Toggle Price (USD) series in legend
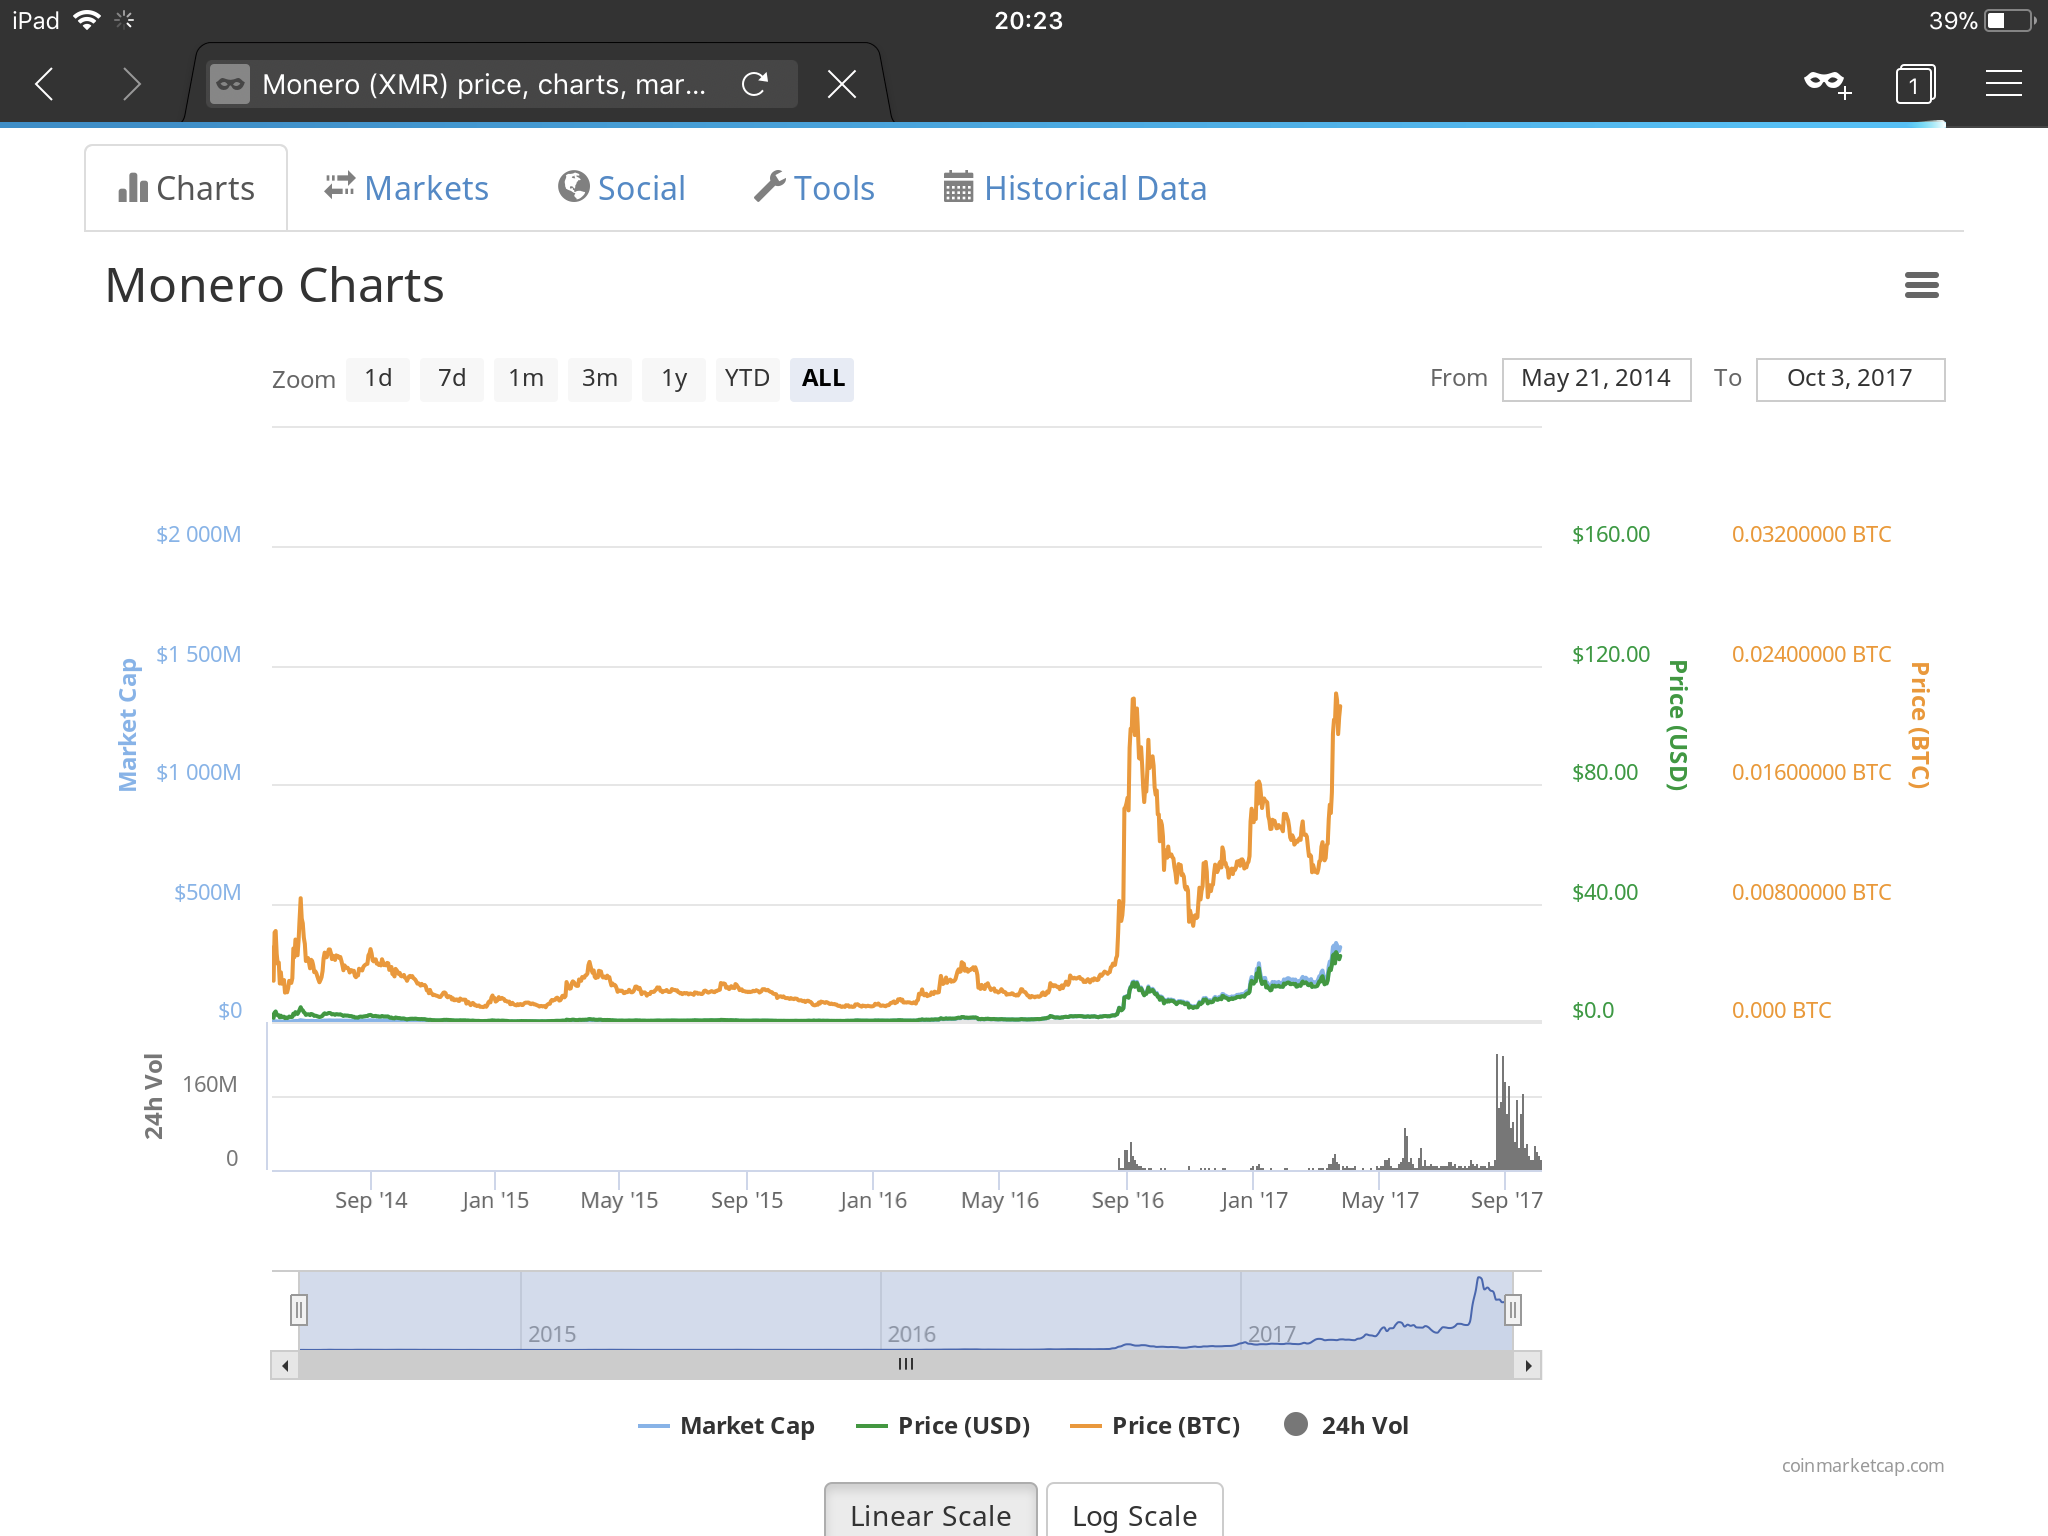This screenshot has width=2048, height=1536. tap(944, 1426)
